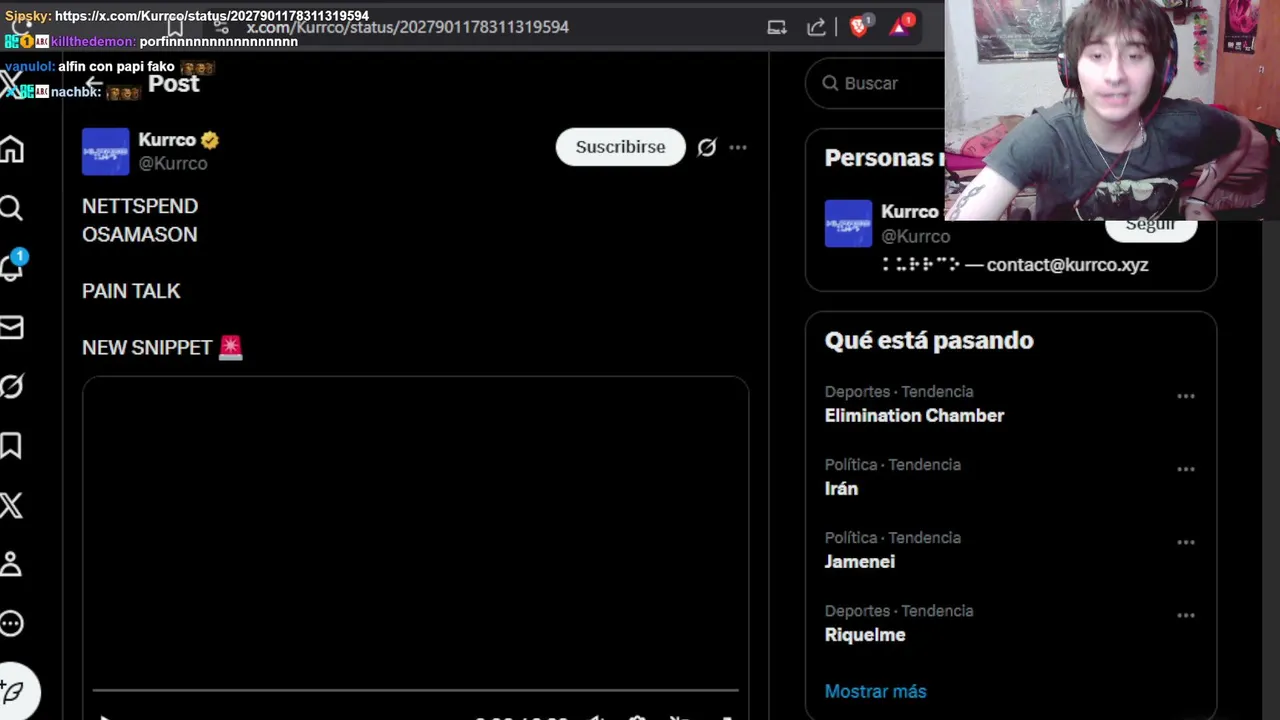Open the Grok icon in the left sidebar
1280x720 pixels.
pyautogui.click(x=12, y=386)
